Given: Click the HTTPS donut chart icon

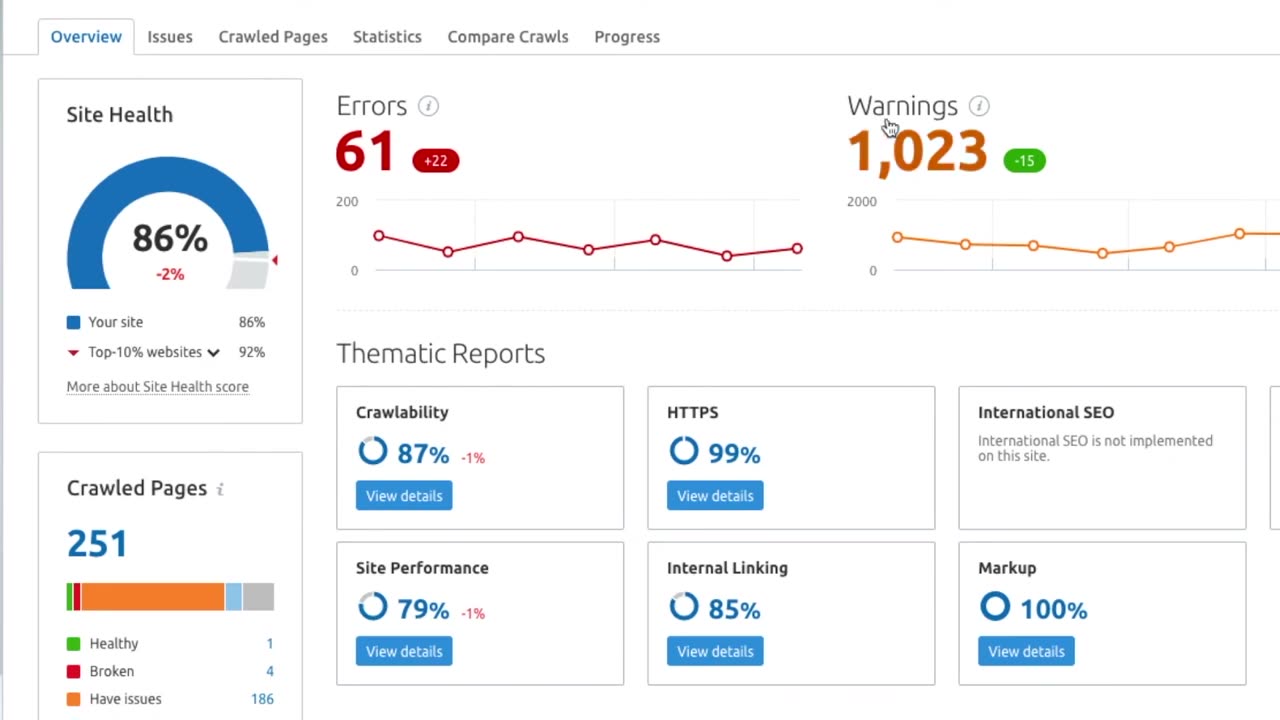Looking at the screenshot, I should pyautogui.click(x=684, y=451).
